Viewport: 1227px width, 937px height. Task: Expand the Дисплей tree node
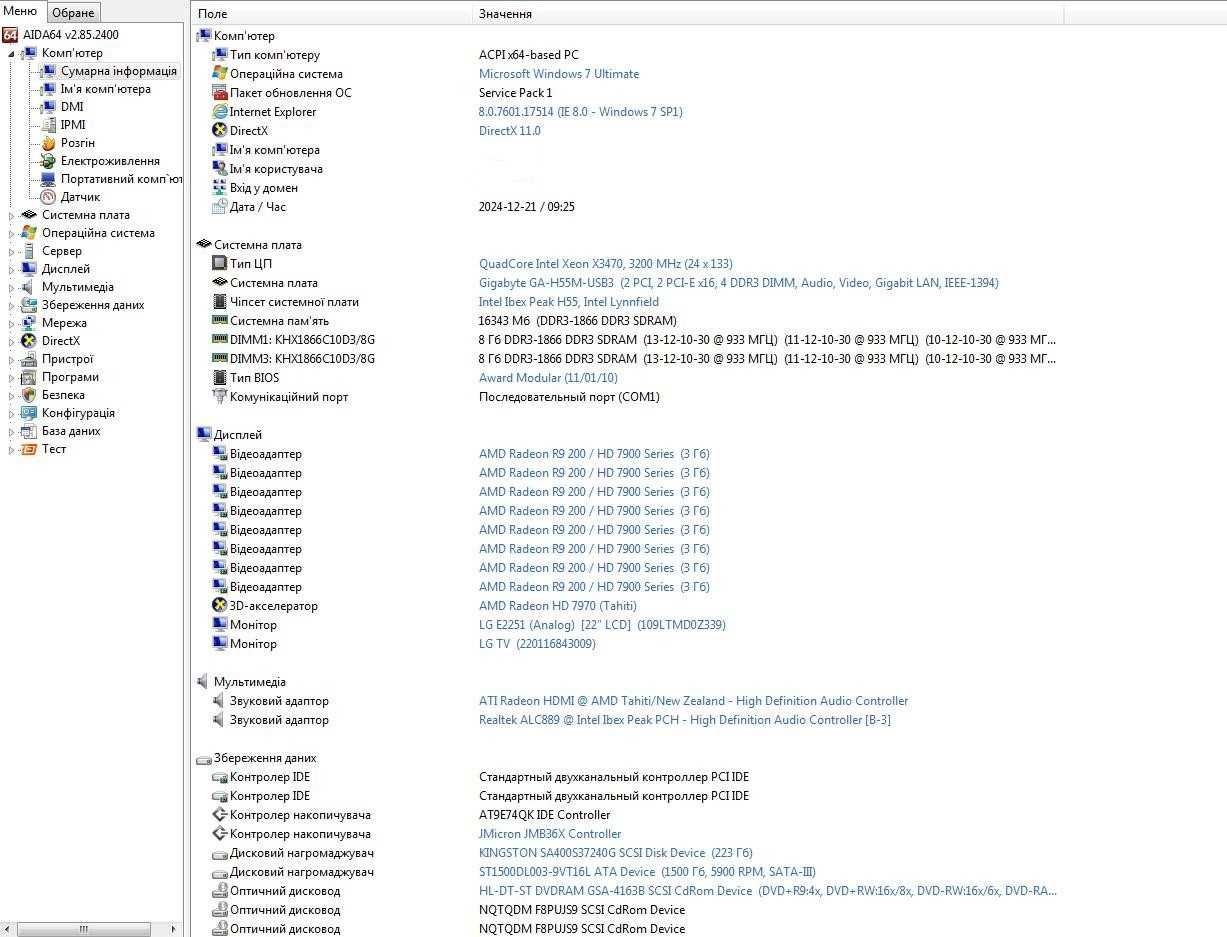click(x=12, y=269)
